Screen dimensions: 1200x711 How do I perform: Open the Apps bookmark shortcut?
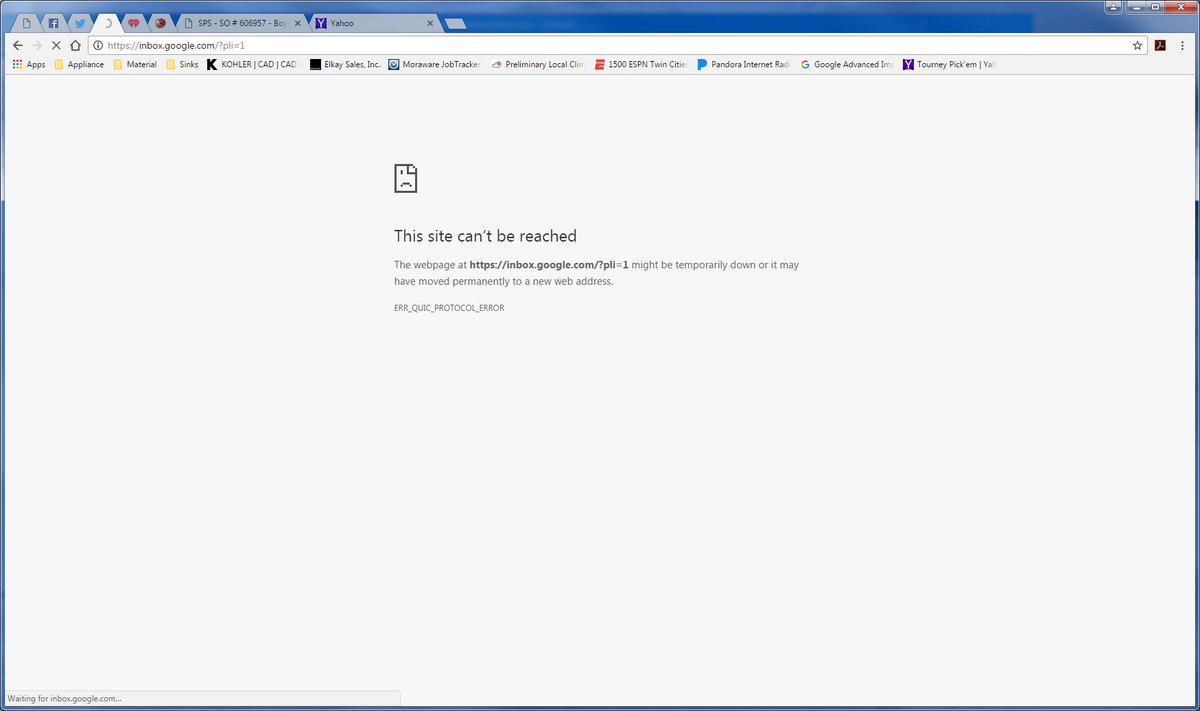click(29, 64)
